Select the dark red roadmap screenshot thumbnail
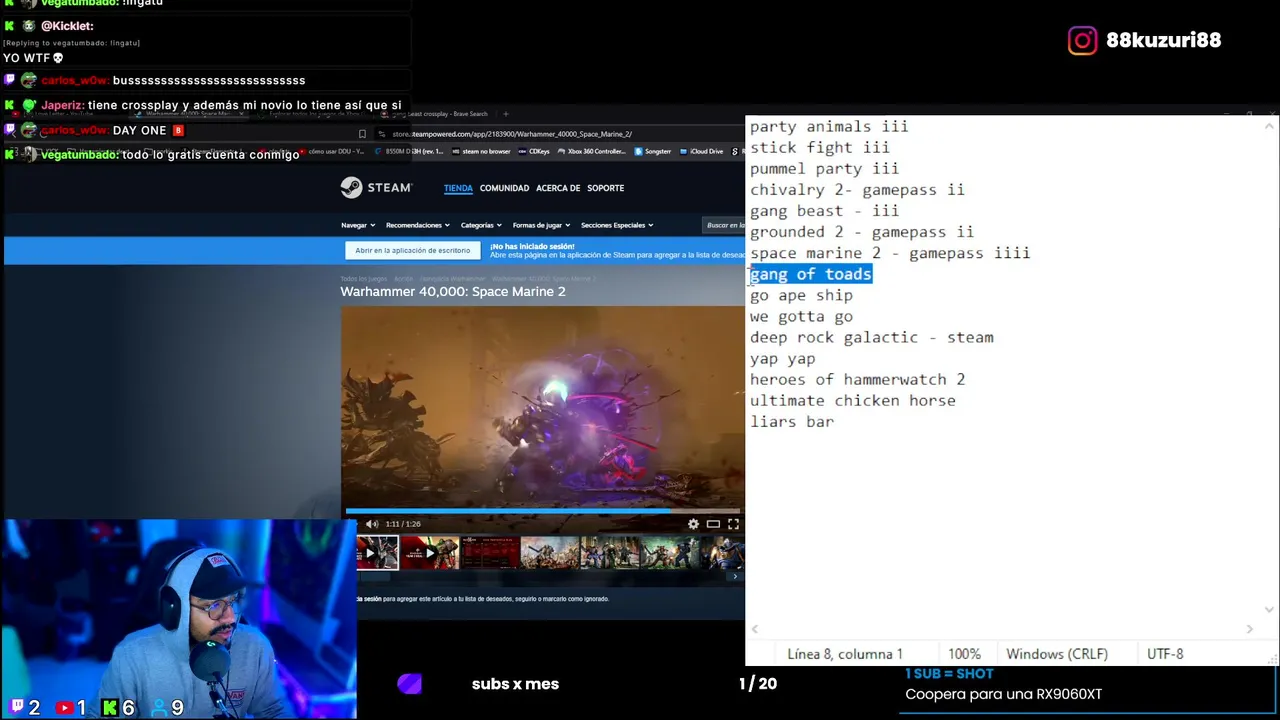The height and width of the screenshot is (720, 1280). point(489,553)
